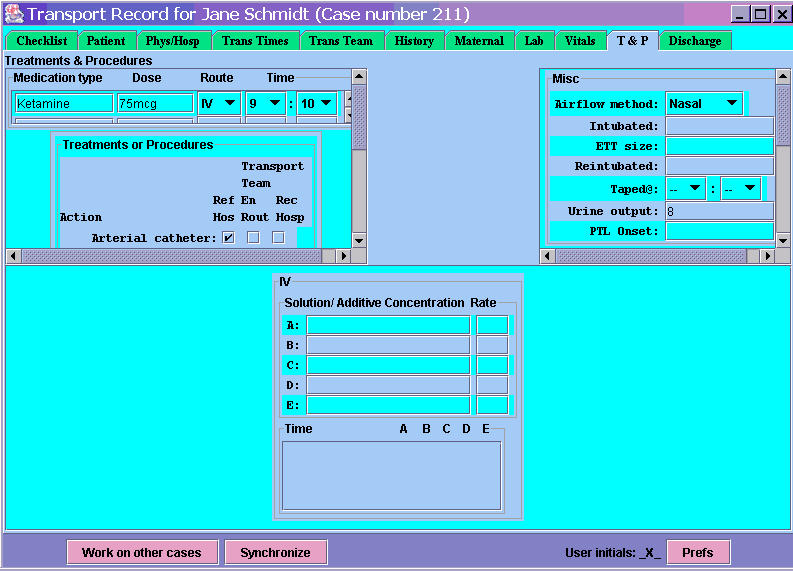
Task: Open the Taped@ first dropdown
Action: coord(686,189)
